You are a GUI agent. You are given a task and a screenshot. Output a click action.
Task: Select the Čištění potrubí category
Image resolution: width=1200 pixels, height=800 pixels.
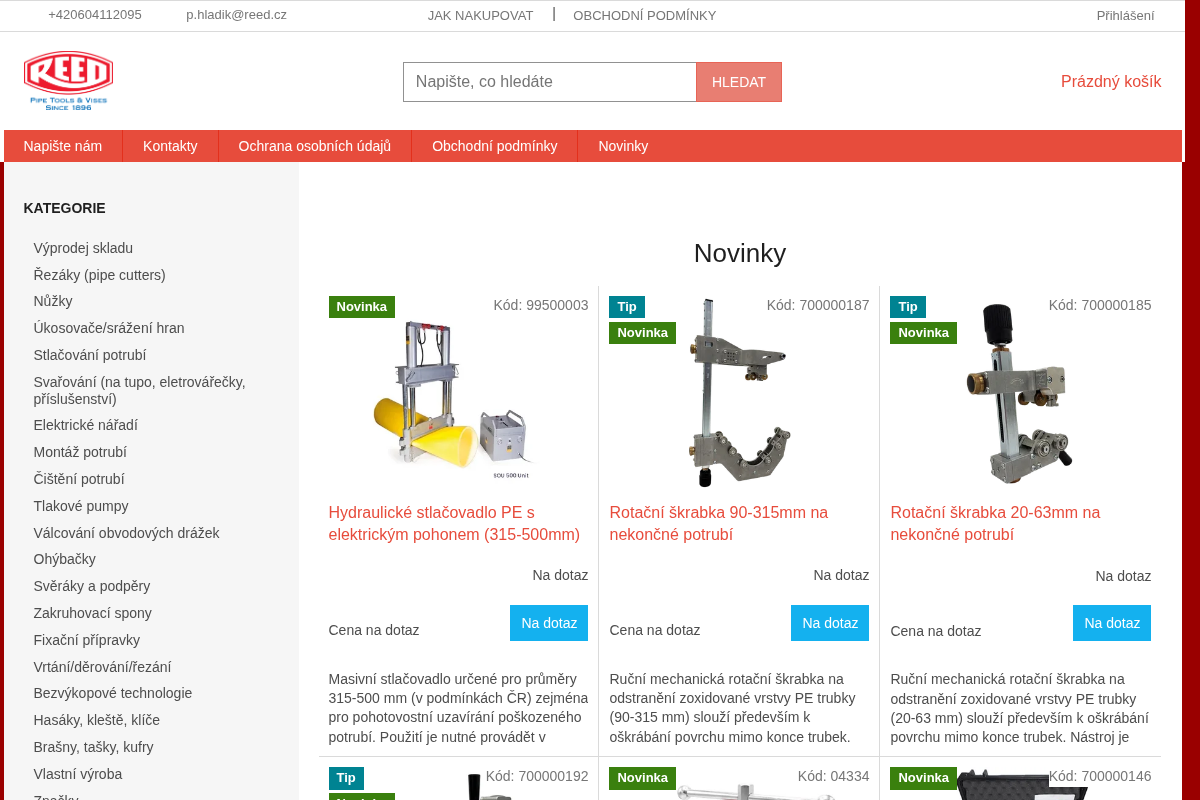pos(79,479)
